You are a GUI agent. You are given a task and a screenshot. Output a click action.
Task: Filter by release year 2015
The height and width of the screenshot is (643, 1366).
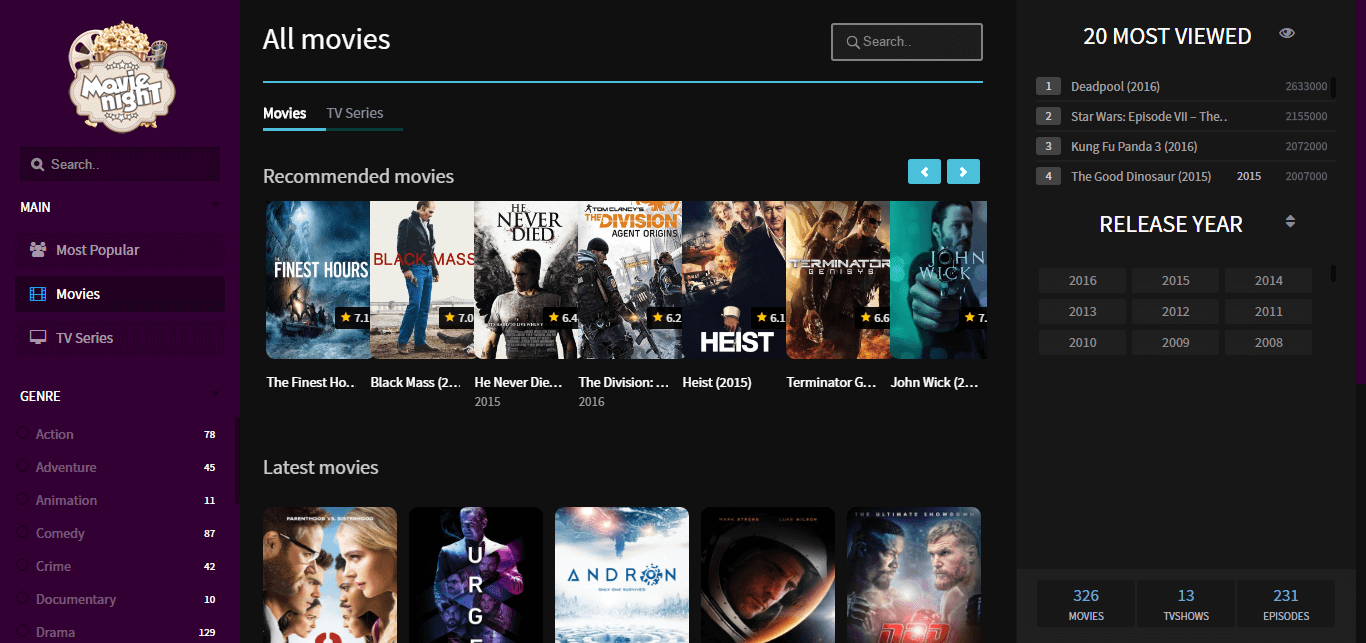point(1175,281)
